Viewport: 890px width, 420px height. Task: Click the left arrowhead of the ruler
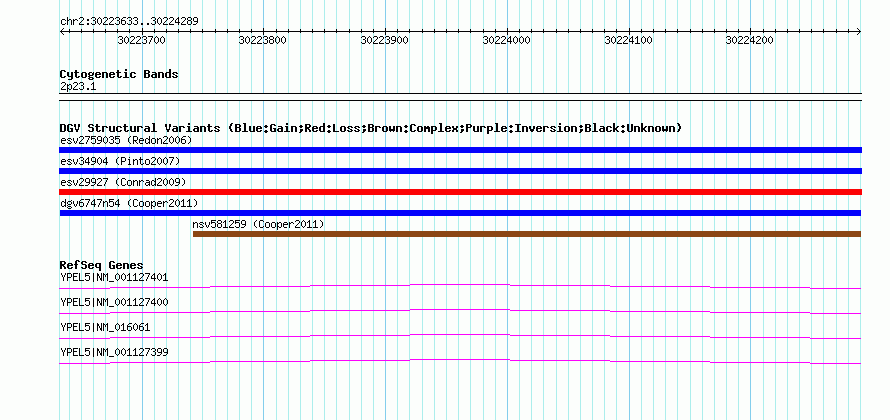point(62,32)
